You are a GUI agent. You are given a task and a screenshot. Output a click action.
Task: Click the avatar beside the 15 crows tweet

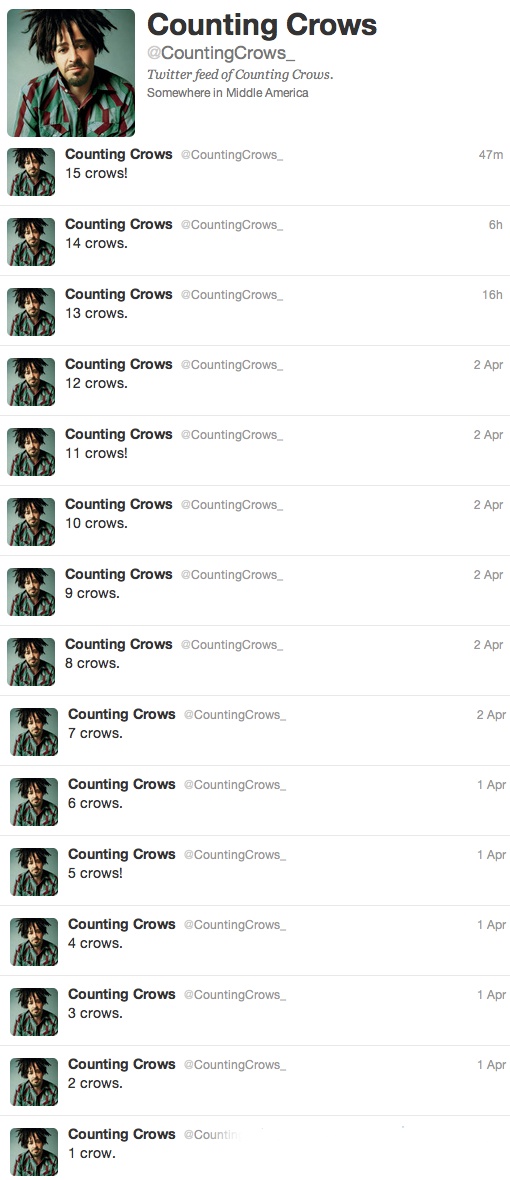(x=31, y=172)
